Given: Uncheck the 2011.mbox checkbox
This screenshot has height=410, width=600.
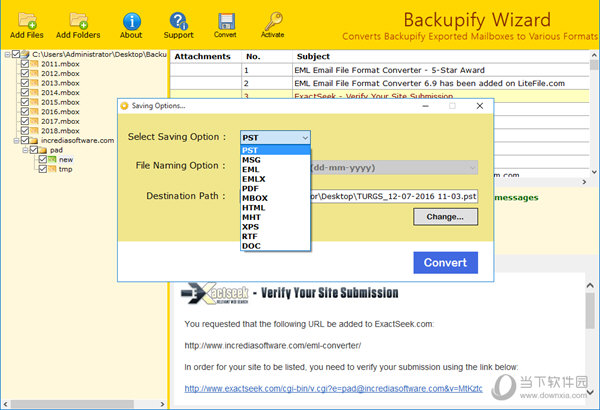Looking at the screenshot, I should click(25, 64).
